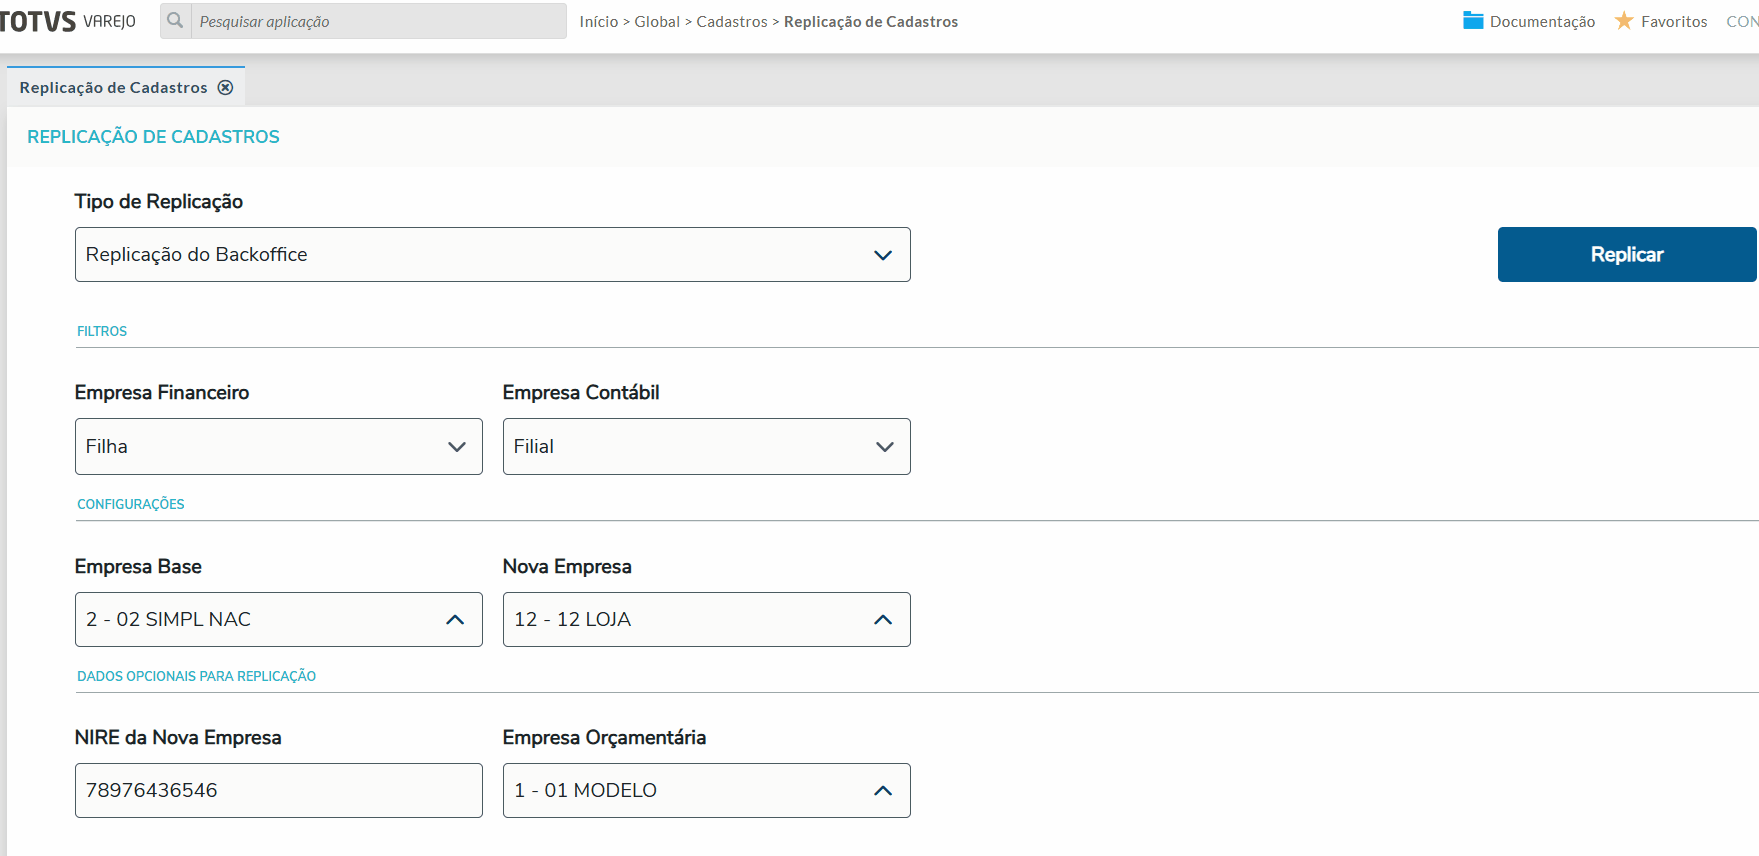Click the Pesquisar aplicação search field
1759x856 pixels.
378,22
